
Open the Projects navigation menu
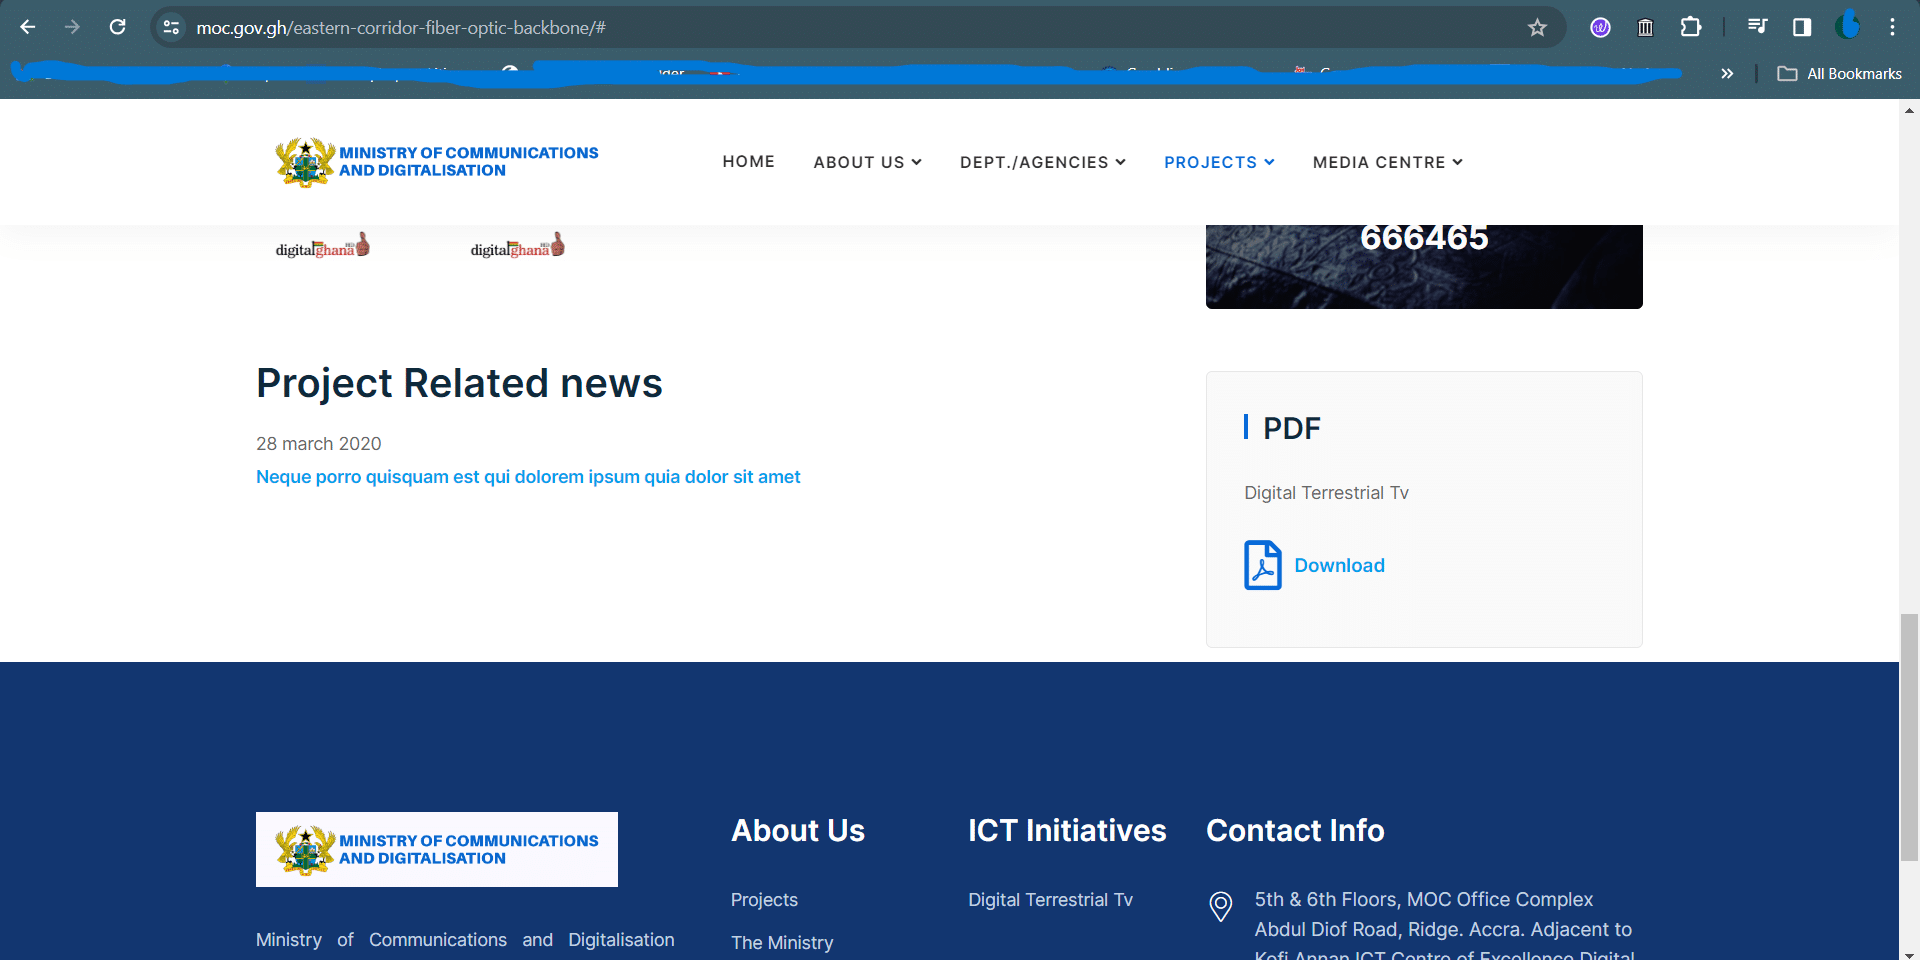pyautogui.click(x=1219, y=162)
